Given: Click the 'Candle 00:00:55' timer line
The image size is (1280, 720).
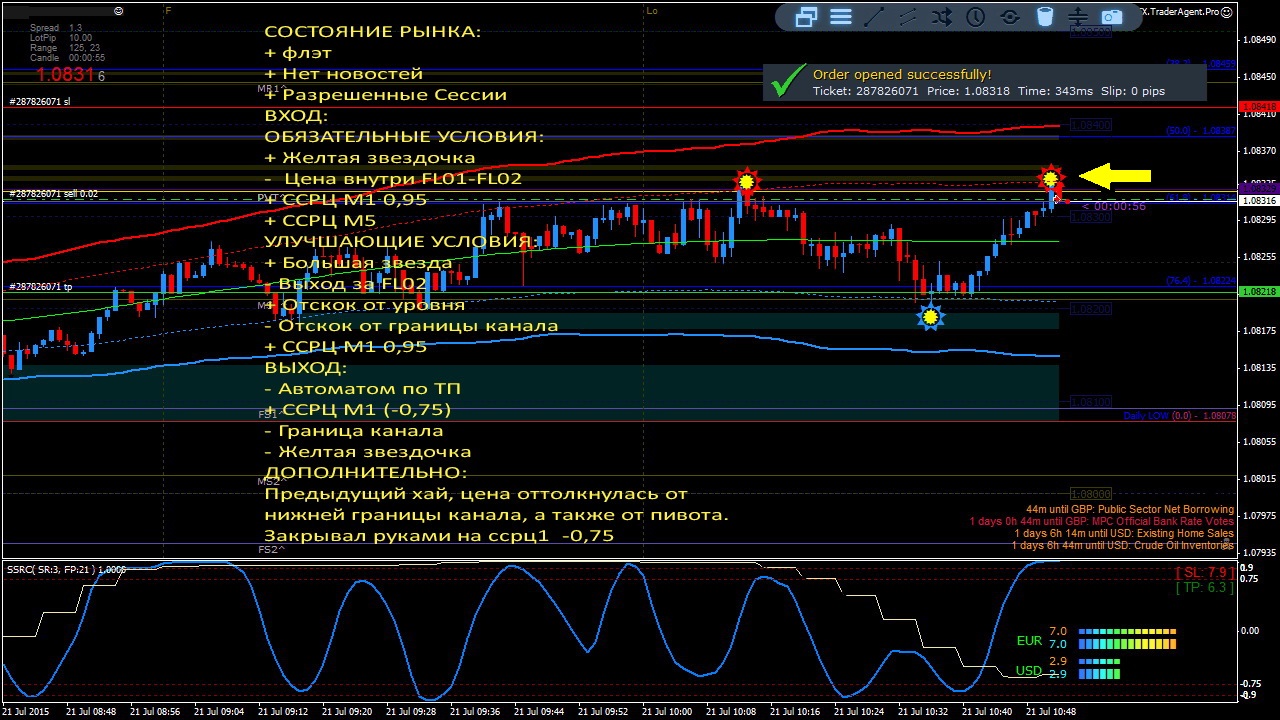Looking at the screenshot, I should click(x=68, y=58).
